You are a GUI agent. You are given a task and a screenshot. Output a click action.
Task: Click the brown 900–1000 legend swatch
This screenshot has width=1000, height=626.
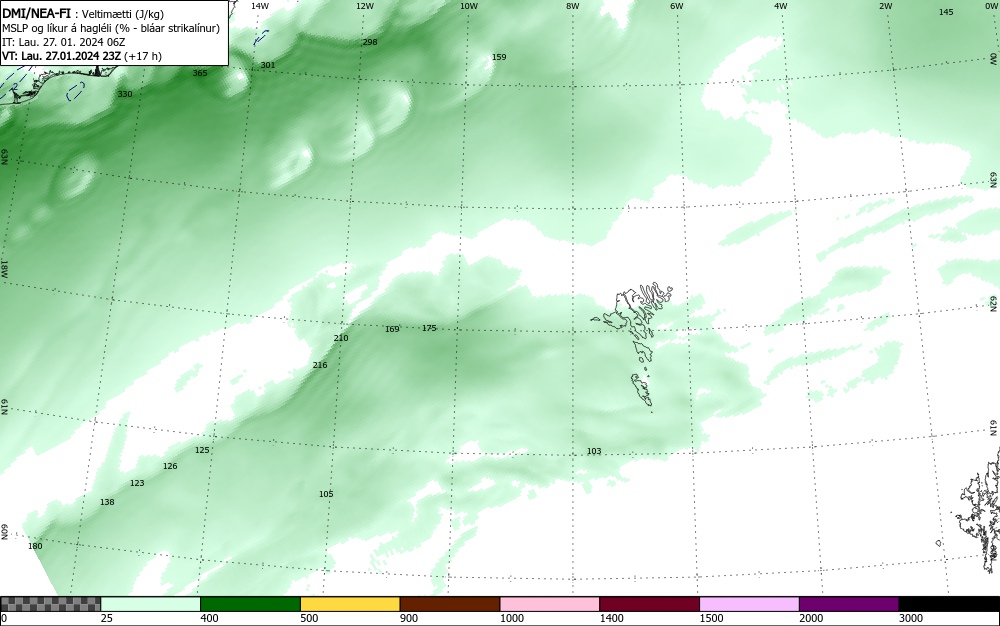tap(450, 604)
